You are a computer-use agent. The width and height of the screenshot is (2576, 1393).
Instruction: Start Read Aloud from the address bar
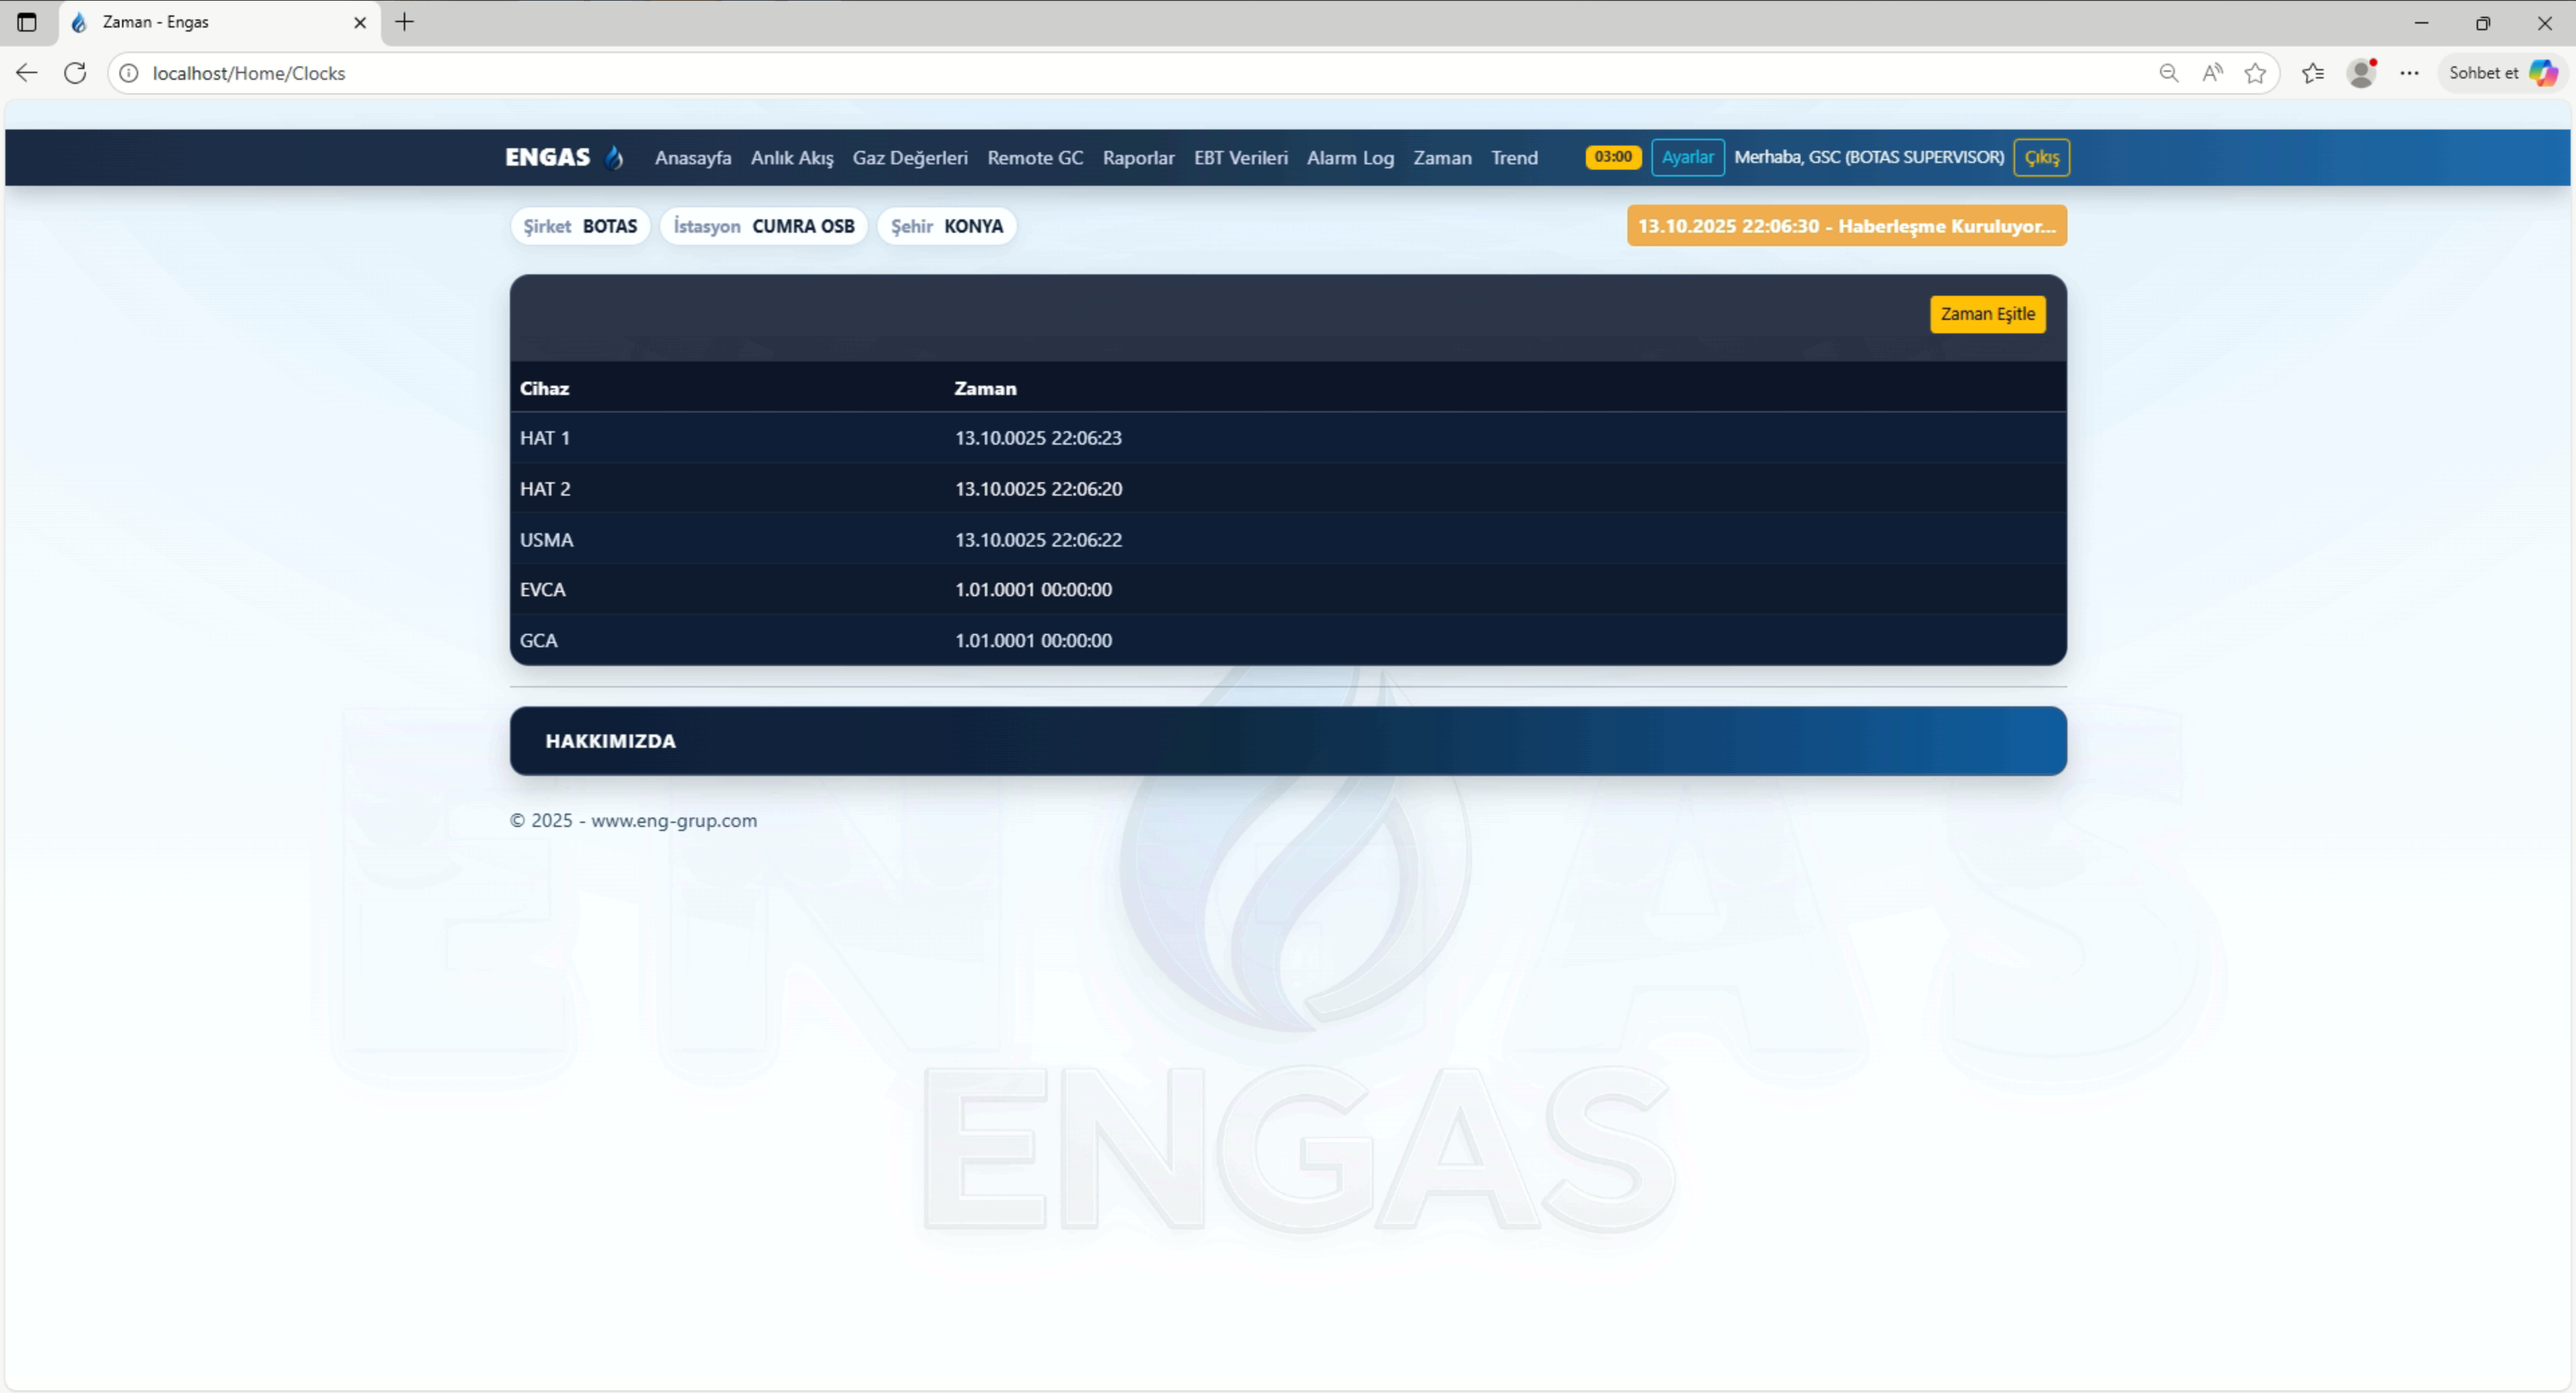coord(2213,72)
